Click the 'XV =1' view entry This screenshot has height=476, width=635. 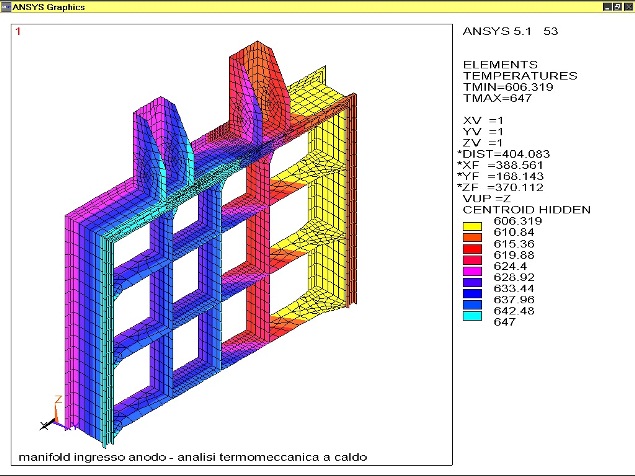(x=483, y=121)
